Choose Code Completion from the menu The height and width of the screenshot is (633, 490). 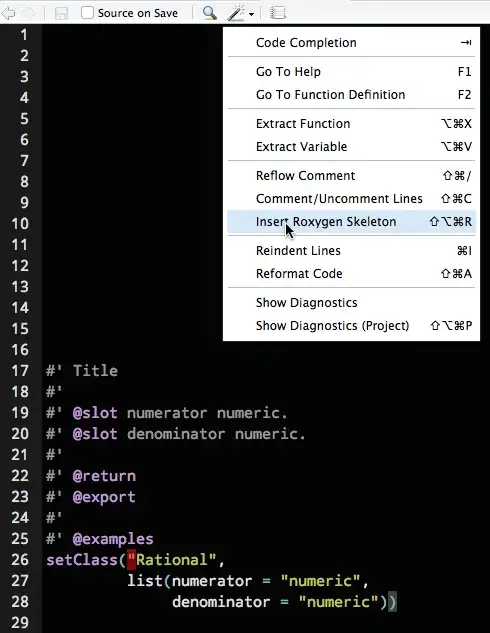click(351, 42)
